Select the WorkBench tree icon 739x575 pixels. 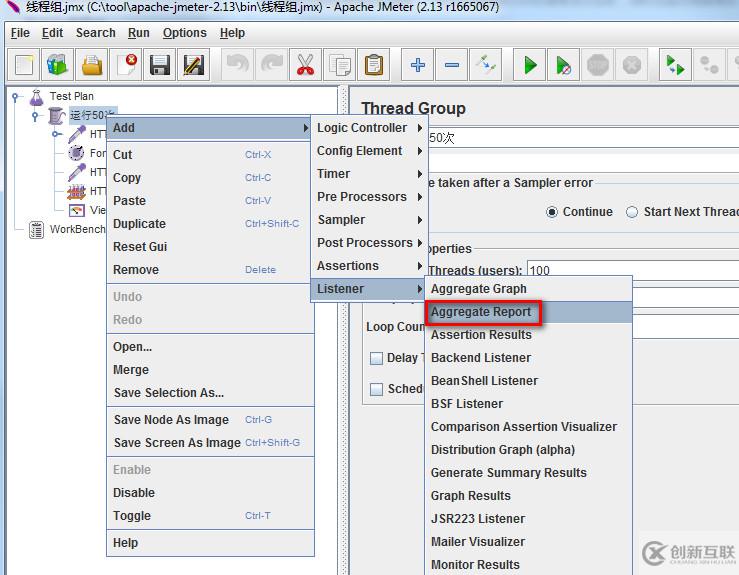tap(36, 230)
